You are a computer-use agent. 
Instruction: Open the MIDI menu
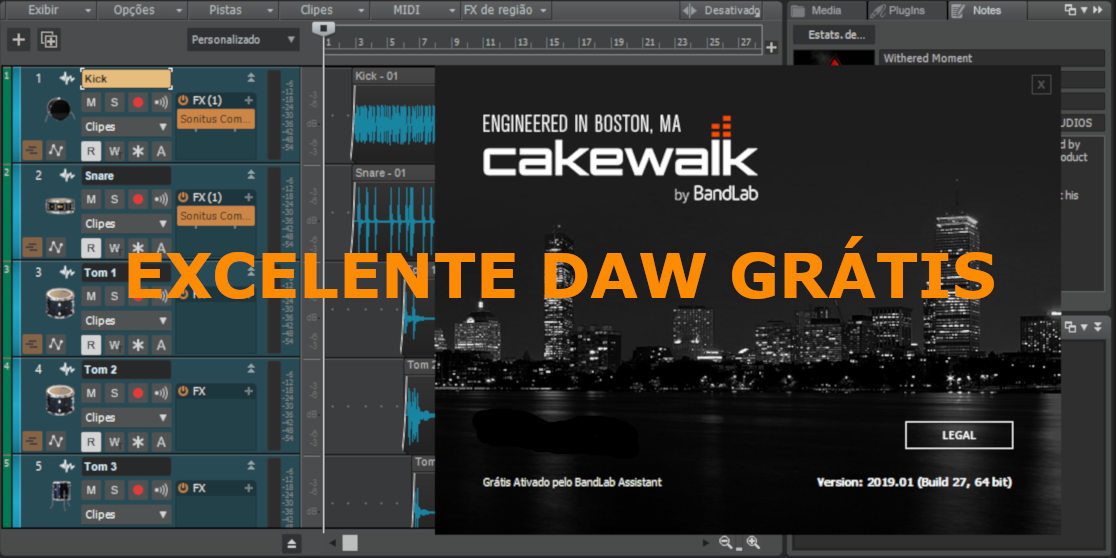pyautogui.click(x=416, y=10)
